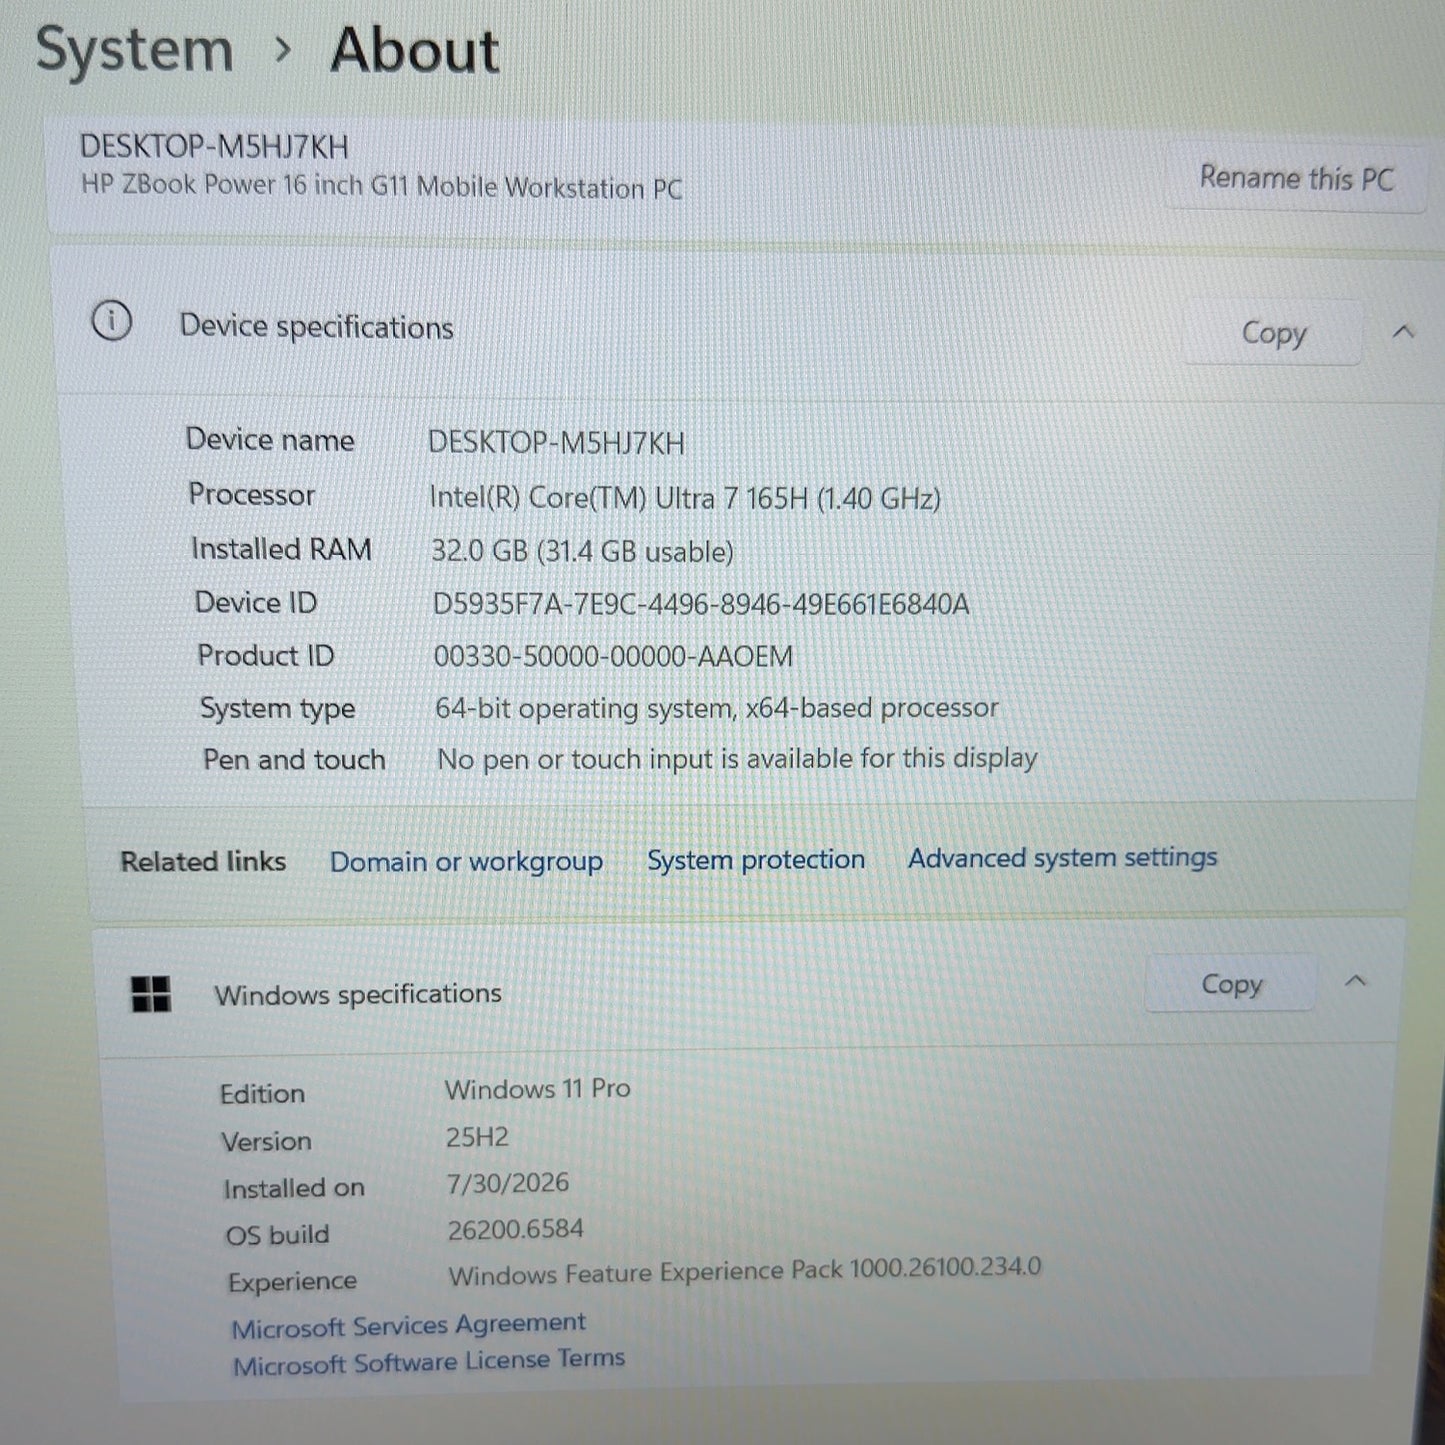Click the Device specifications info icon
The height and width of the screenshot is (1445, 1445).
(111, 322)
